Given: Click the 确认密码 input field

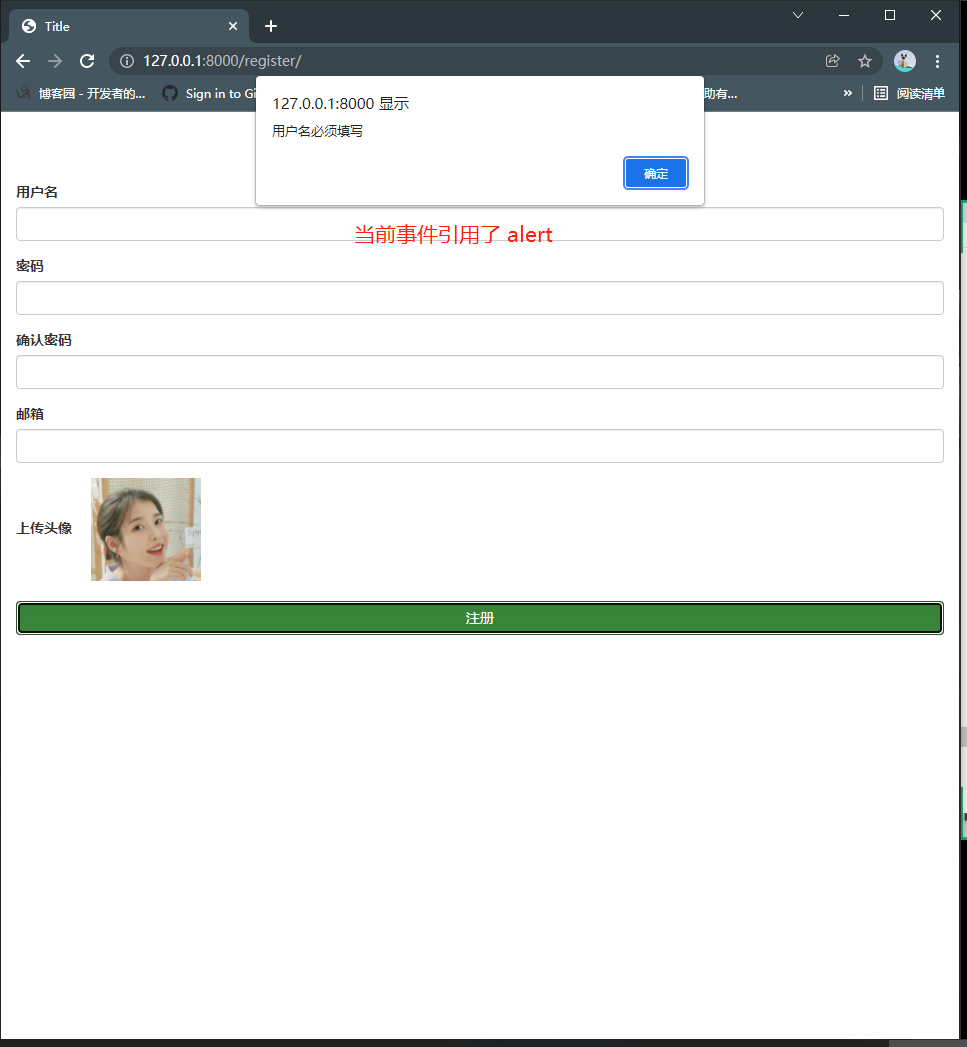Looking at the screenshot, I should (479, 372).
